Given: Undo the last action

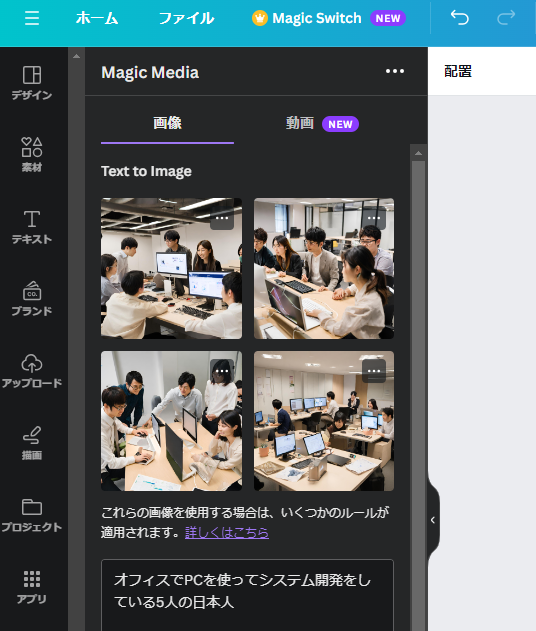Looking at the screenshot, I should 460,18.
